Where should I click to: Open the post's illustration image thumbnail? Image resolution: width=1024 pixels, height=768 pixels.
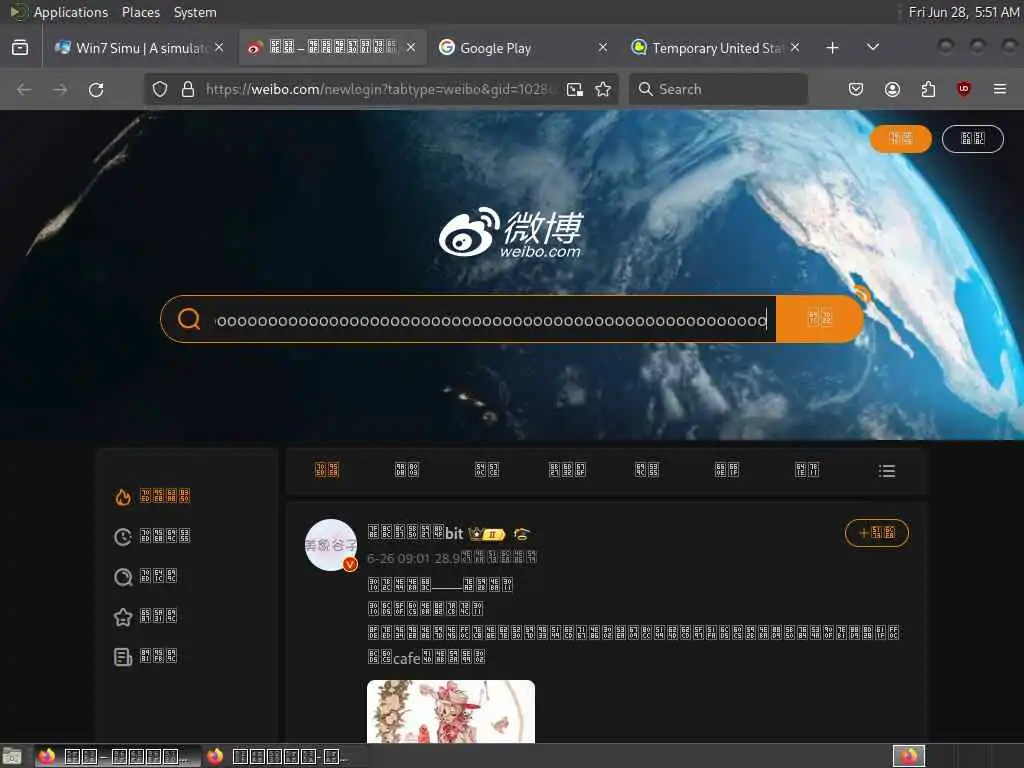(451, 711)
